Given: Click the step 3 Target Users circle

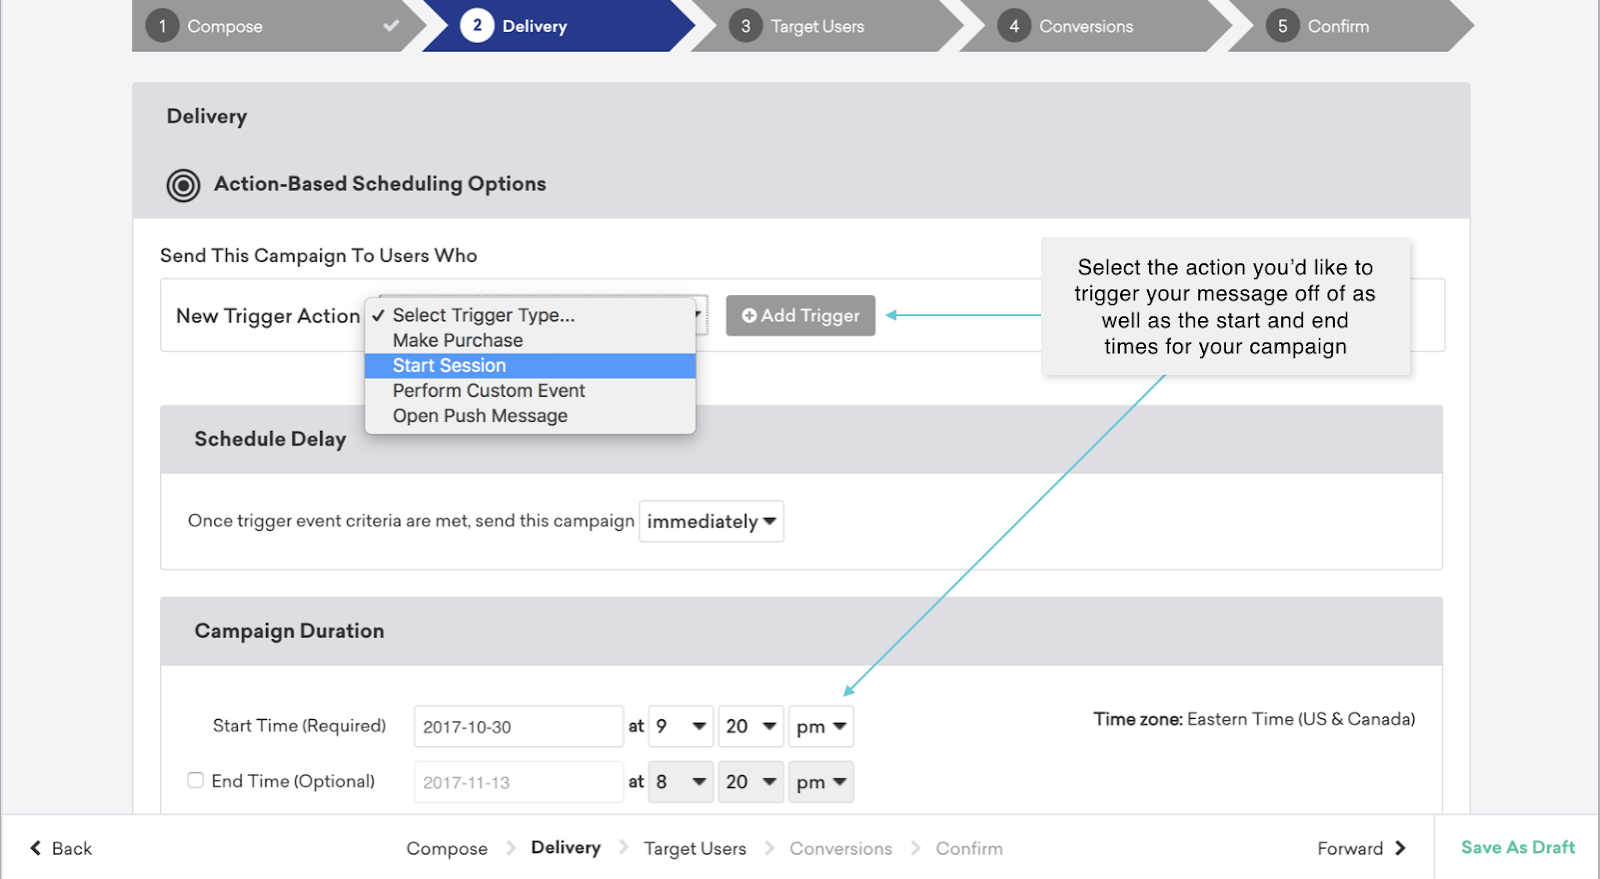Looking at the screenshot, I should [745, 26].
